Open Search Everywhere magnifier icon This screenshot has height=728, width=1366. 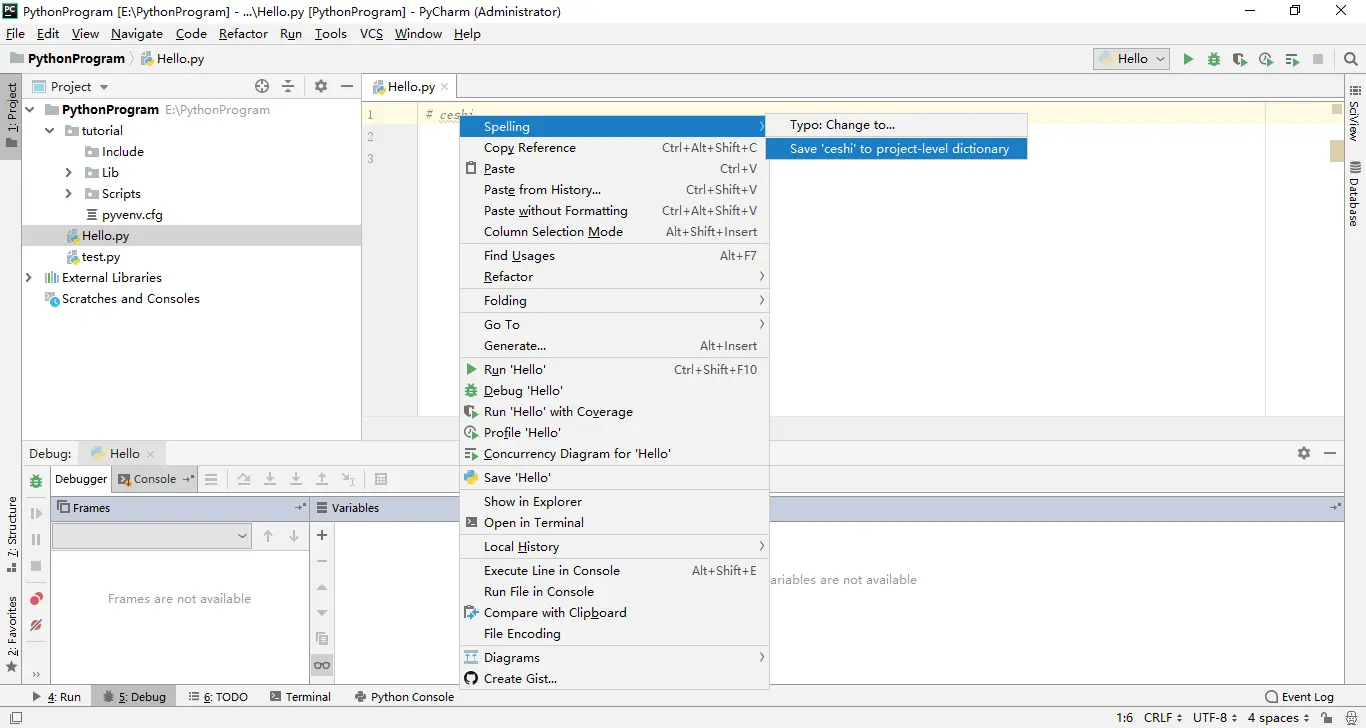coord(1351,59)
